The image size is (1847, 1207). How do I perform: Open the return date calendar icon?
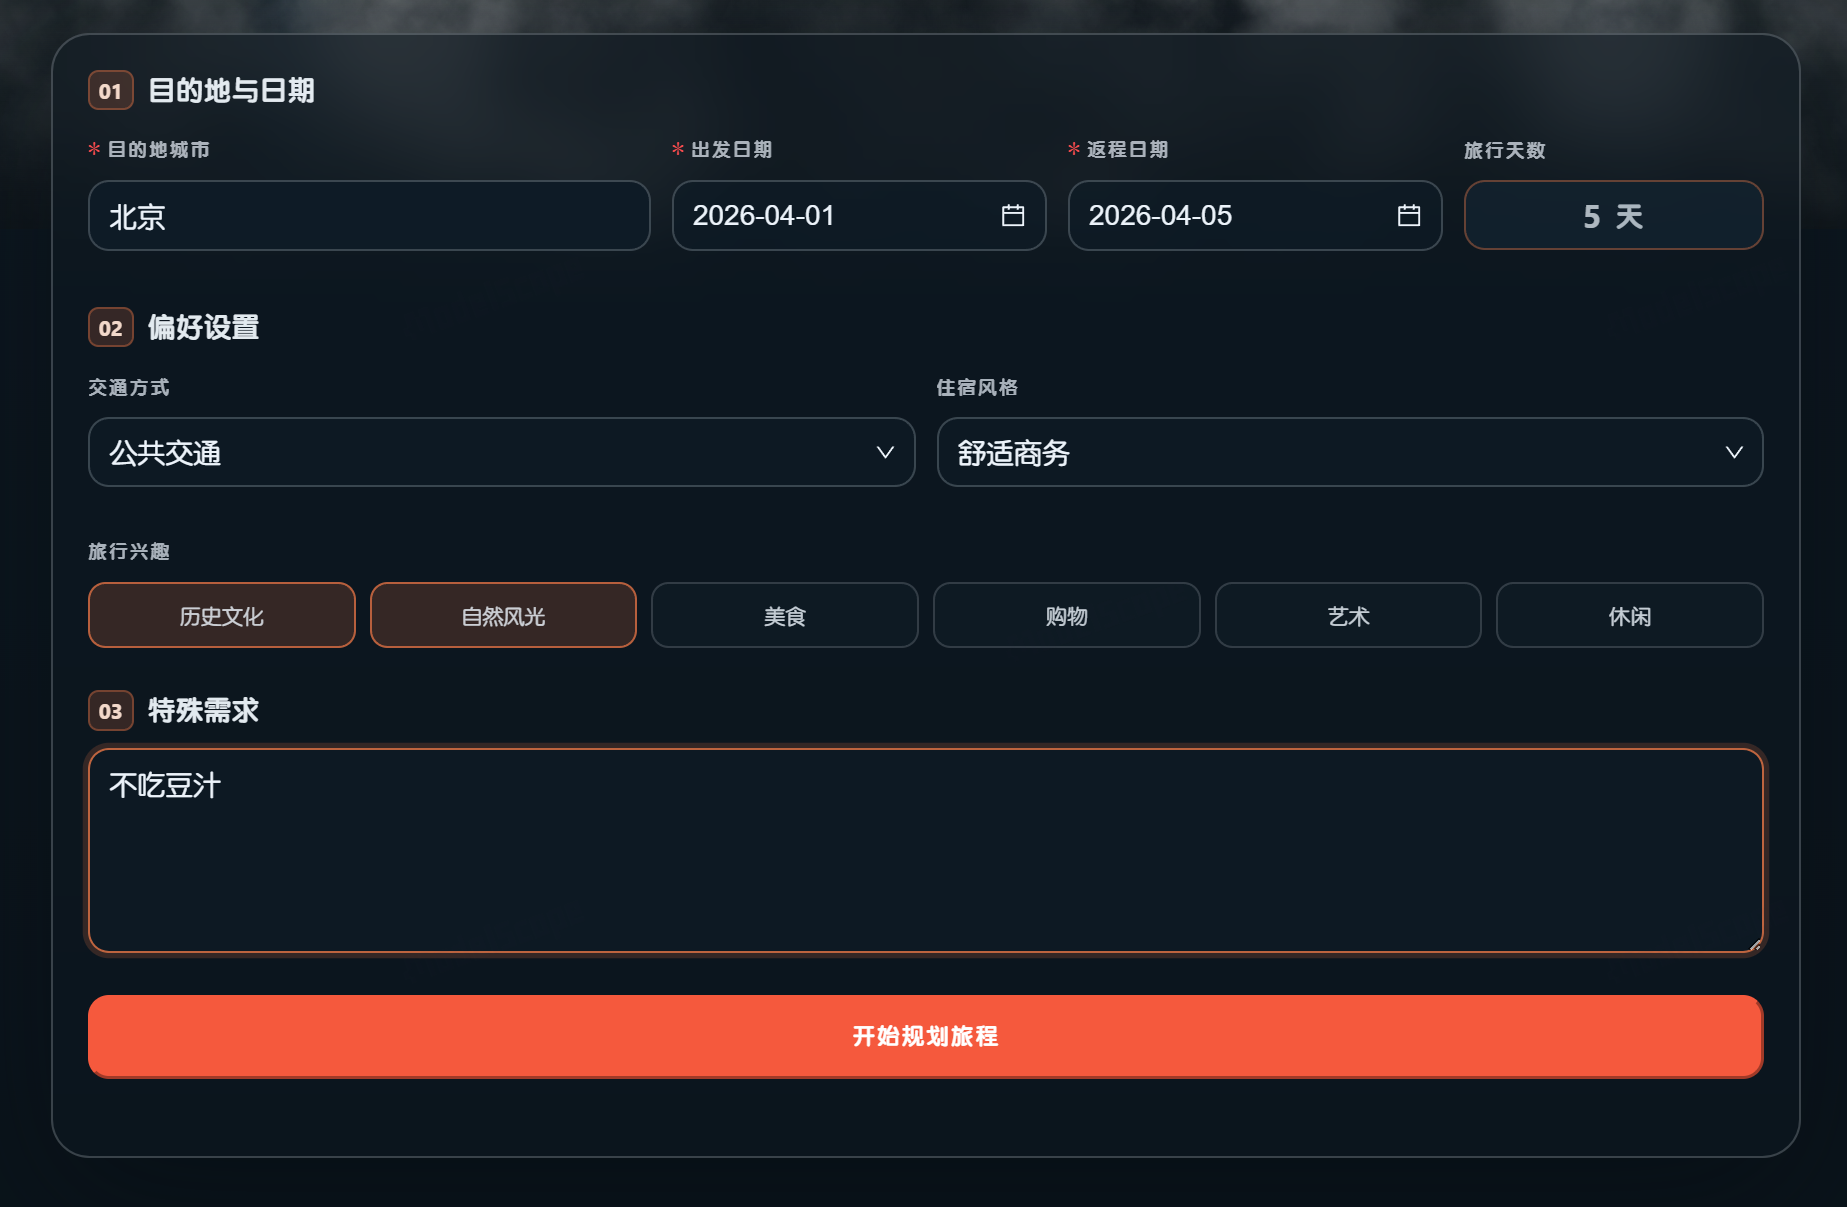pos(1408,215)
